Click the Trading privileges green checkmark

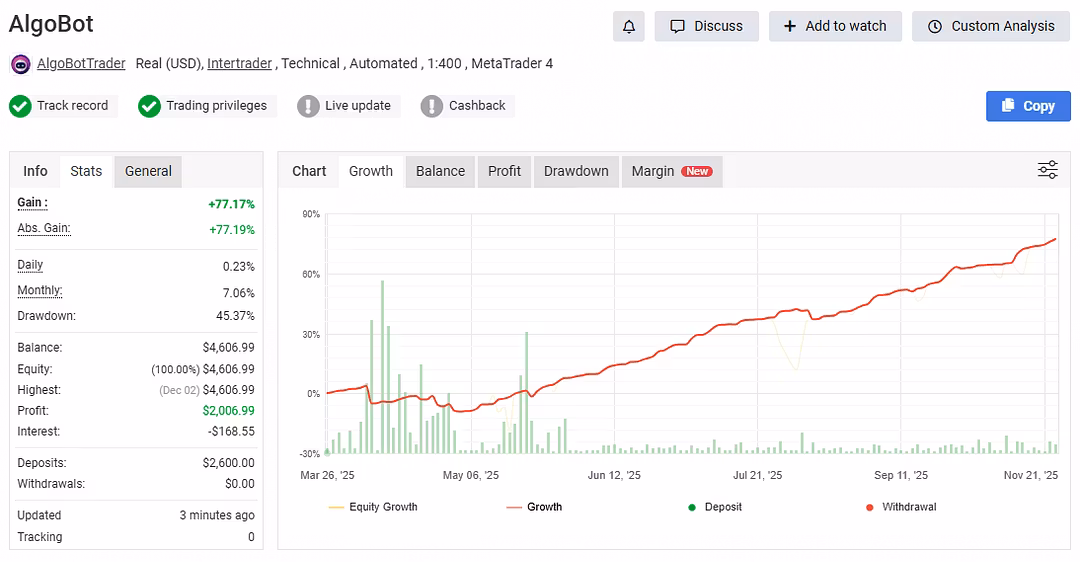150,106
